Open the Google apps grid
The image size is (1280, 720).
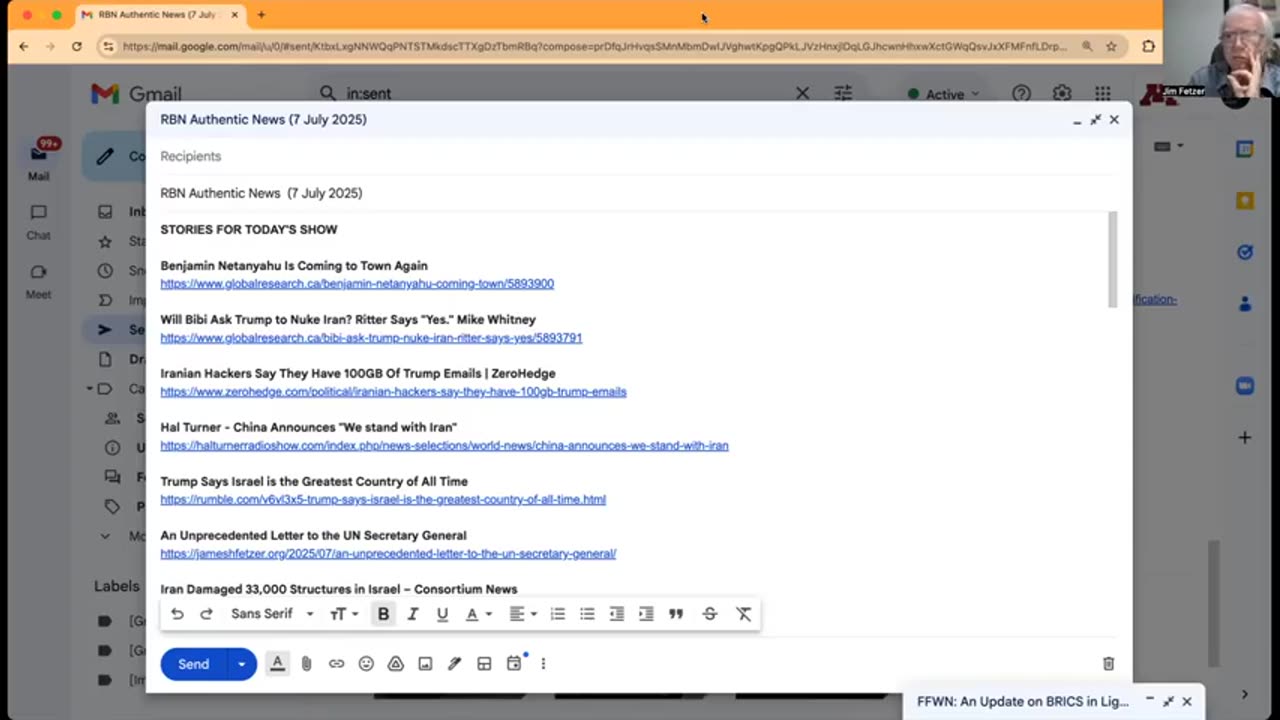(1102, 94)
